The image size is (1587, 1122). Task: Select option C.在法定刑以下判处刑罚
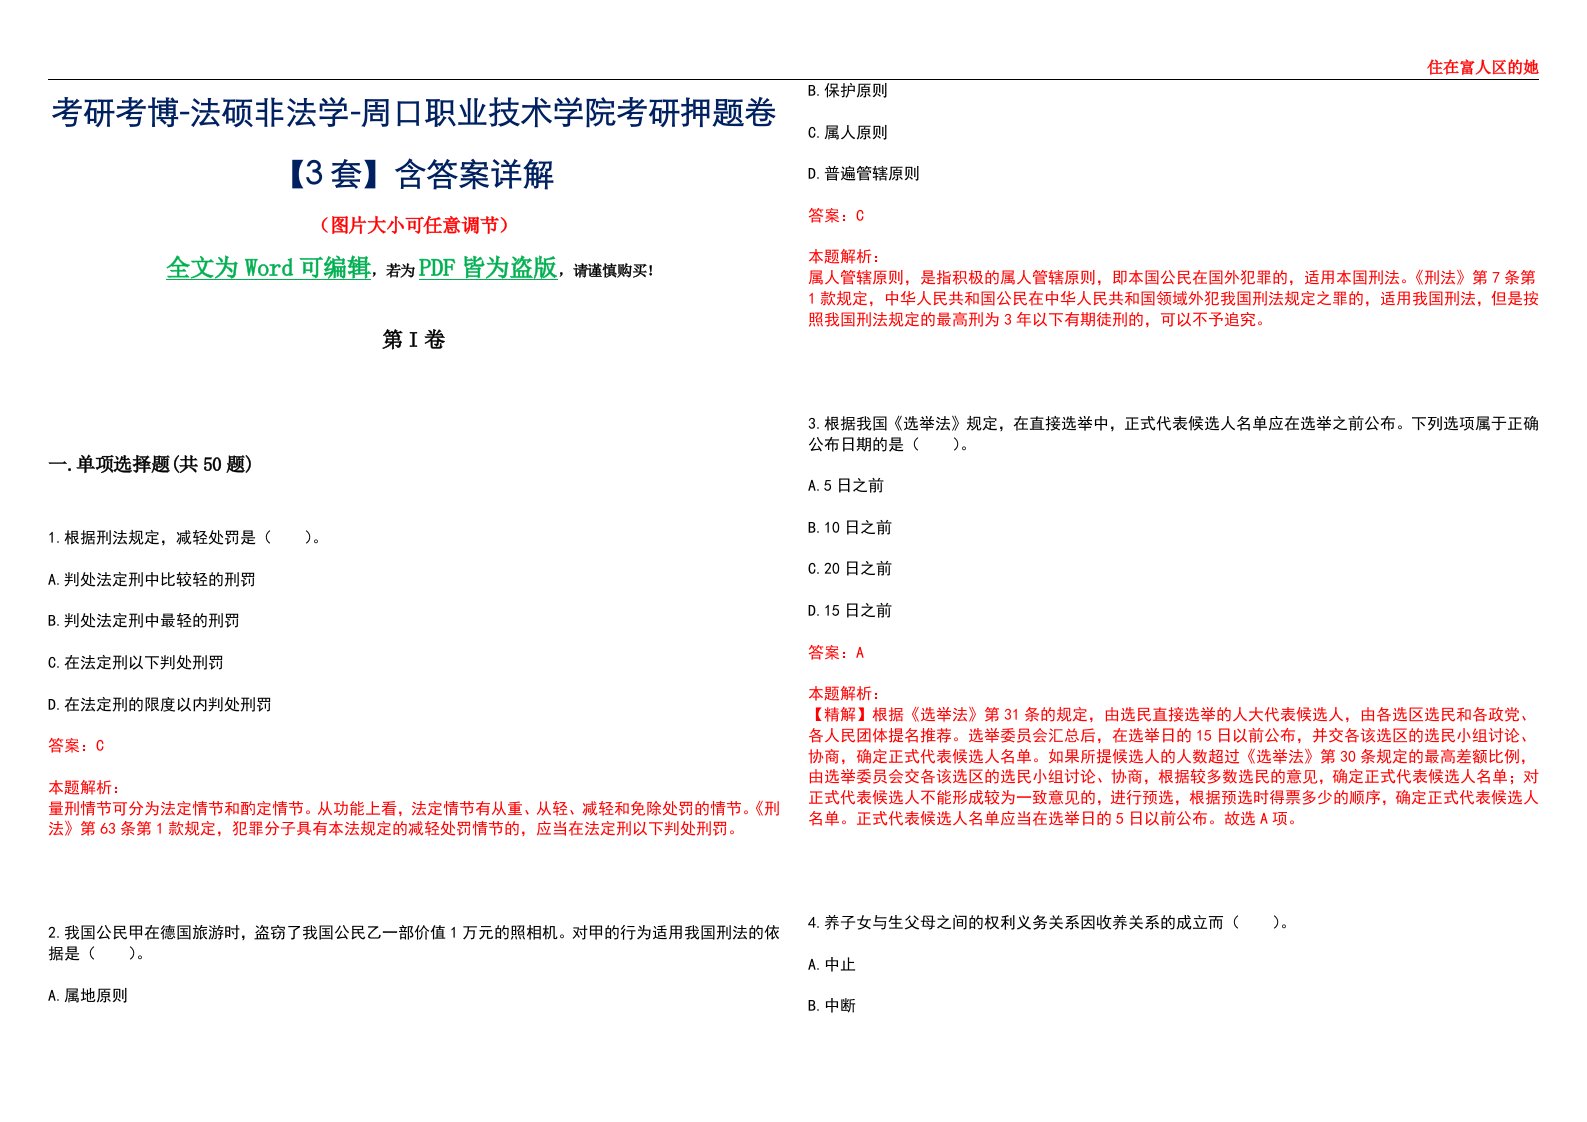135,663
